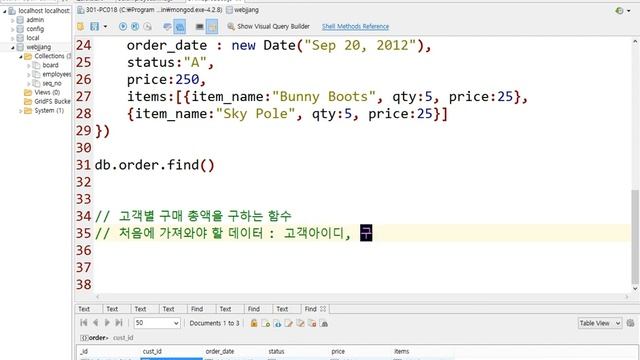Select the webjang database in the tree
Screen dimensions: 640x360
38,47
